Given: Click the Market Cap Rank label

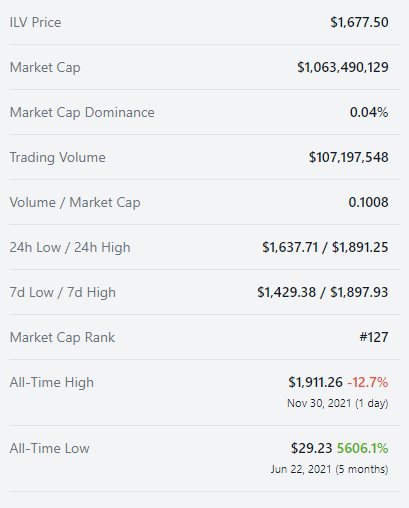Looking at the screenshot, I should pyautogui.click(x=62, y=337).
